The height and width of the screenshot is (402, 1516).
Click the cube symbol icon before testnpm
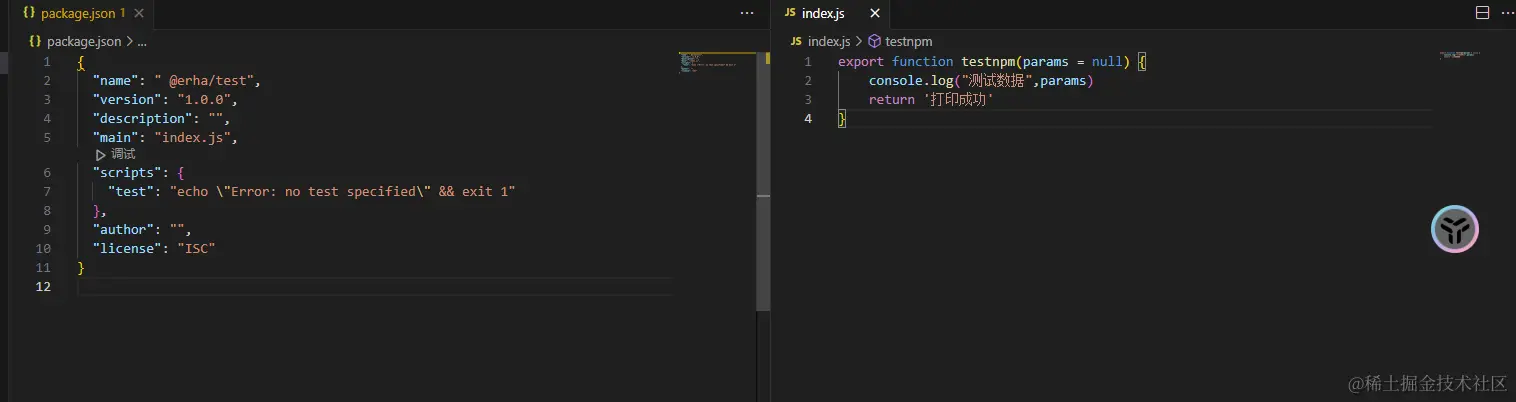(874, 41)
